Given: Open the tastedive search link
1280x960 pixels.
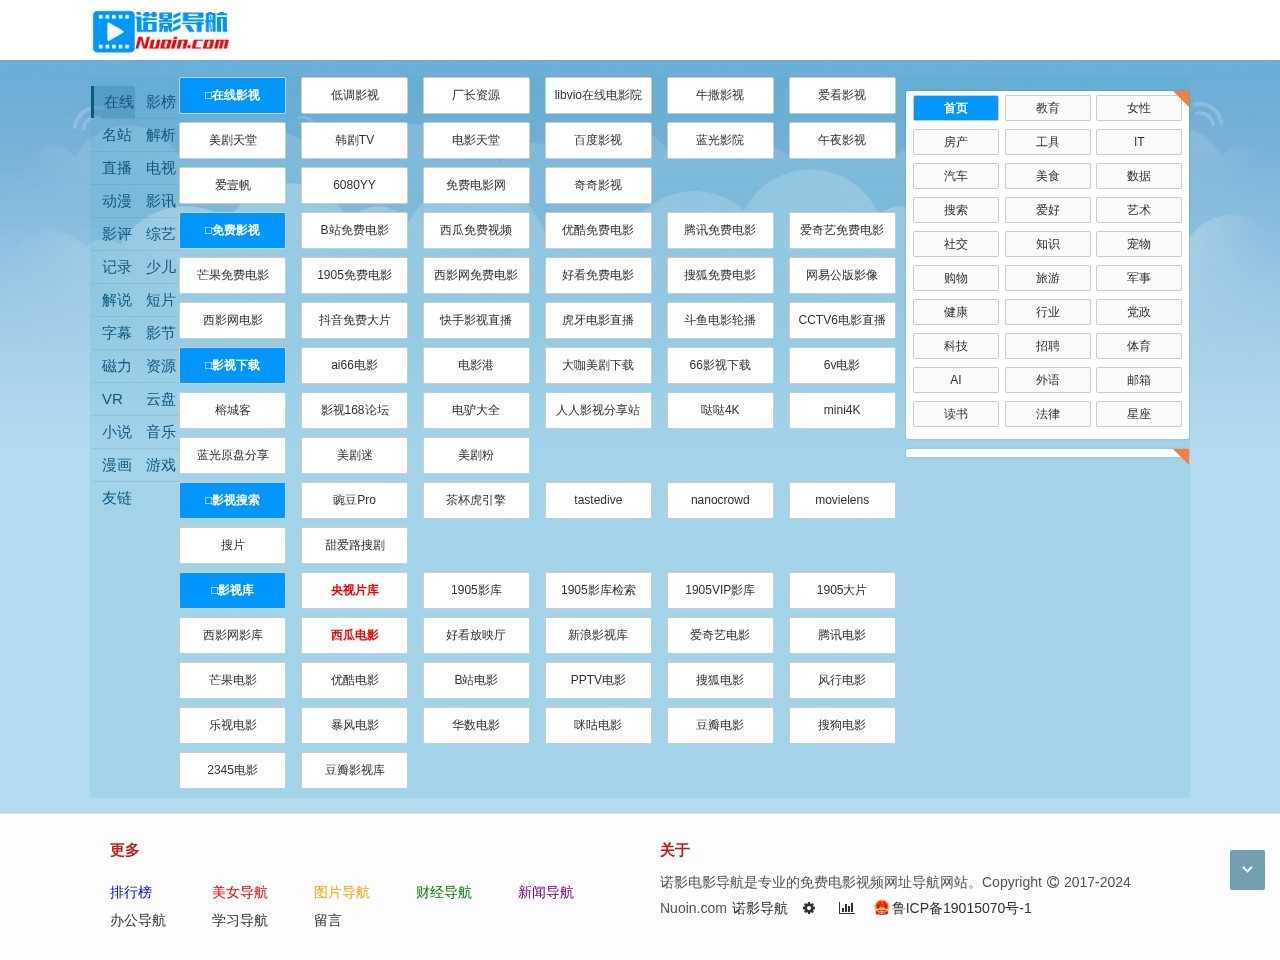Looking at the screenshot, I should pyautogui.click(x=598, y=500).
